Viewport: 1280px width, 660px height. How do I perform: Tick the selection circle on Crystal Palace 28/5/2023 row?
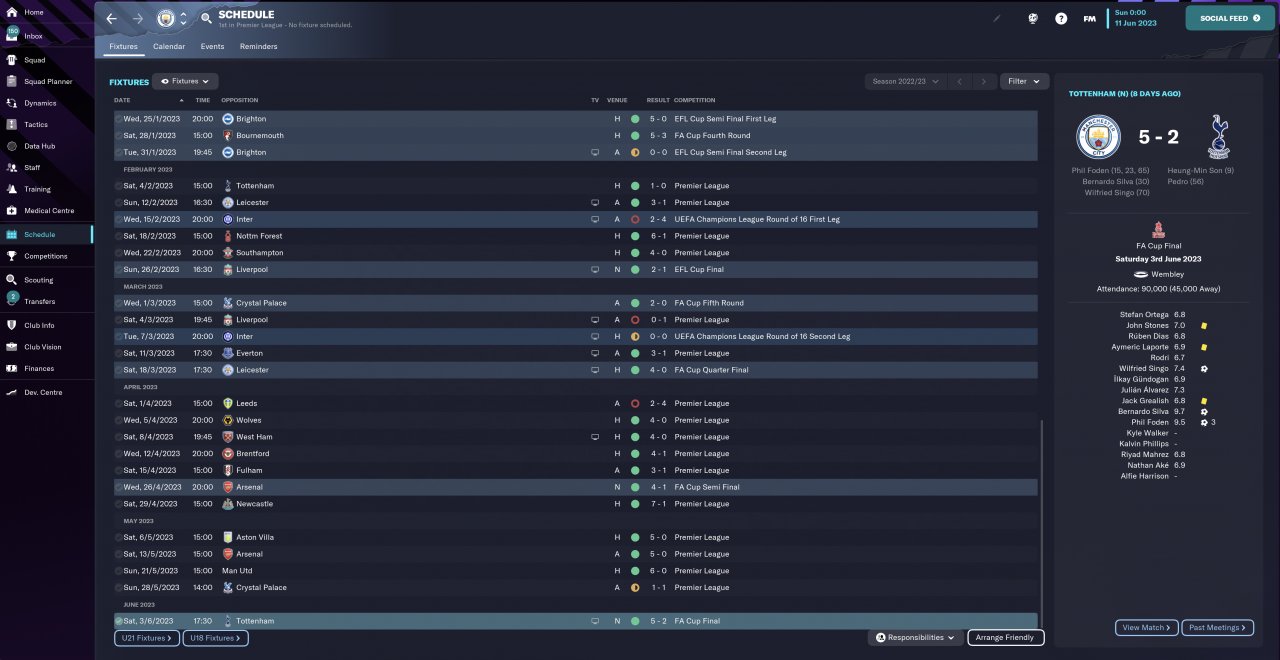point(119,588)
